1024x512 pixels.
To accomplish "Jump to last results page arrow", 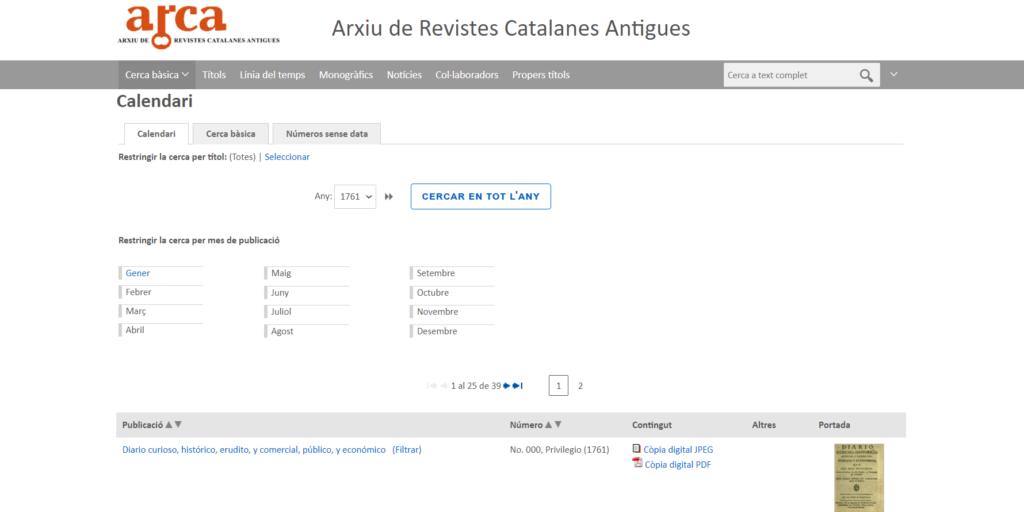I will pos(518,386).
